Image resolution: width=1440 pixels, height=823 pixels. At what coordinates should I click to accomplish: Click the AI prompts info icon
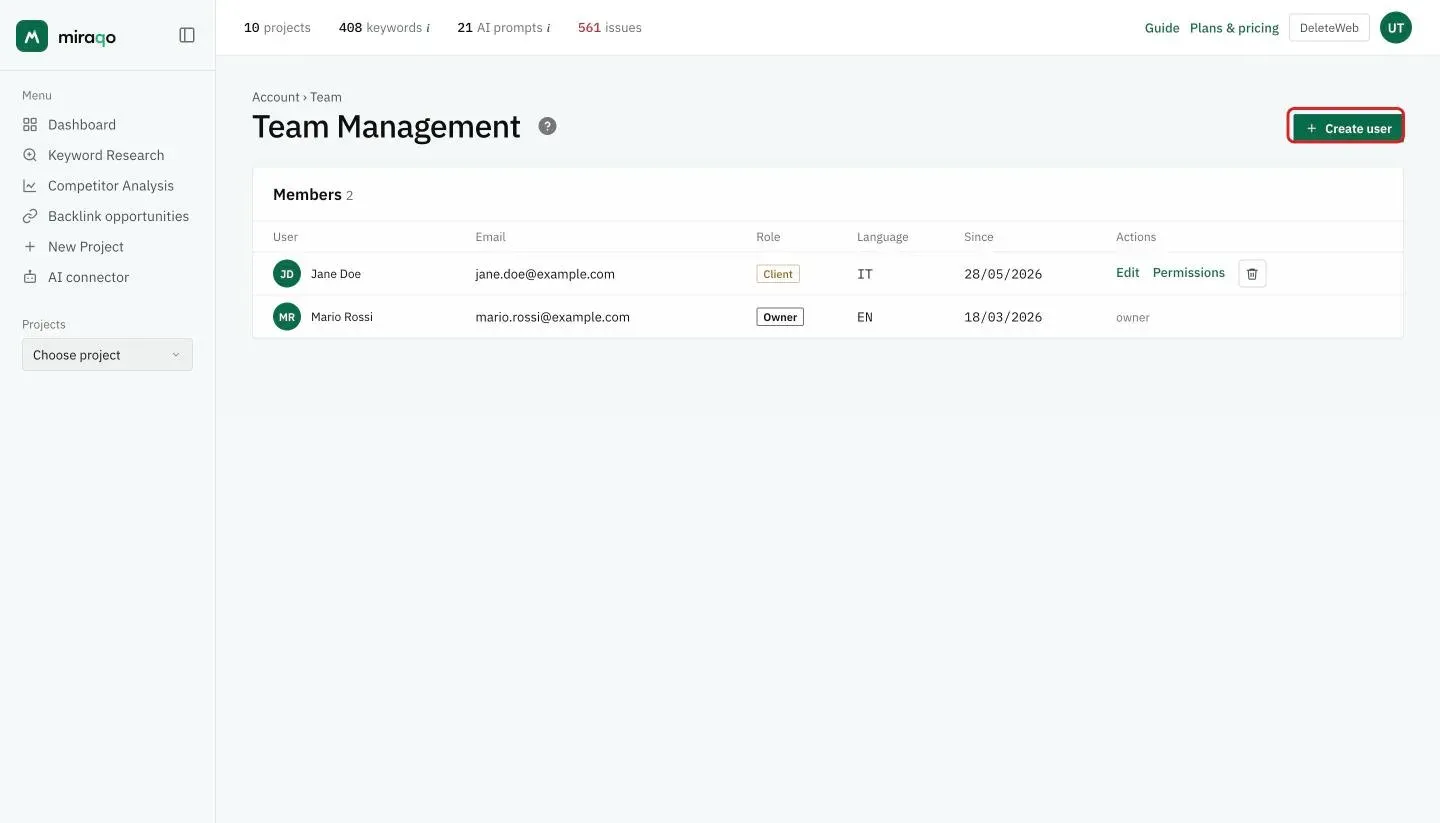tap(548, 28)
